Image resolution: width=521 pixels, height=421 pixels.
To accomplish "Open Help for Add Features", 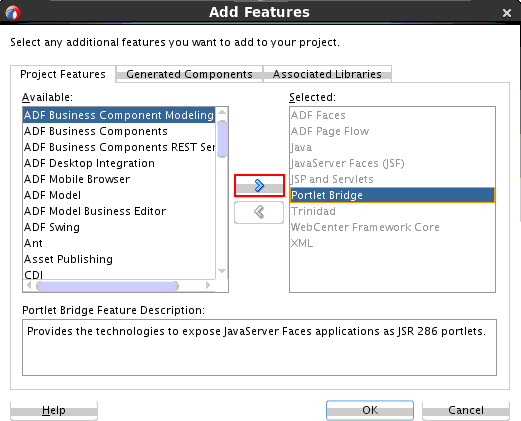I will (x=54, y=410).
